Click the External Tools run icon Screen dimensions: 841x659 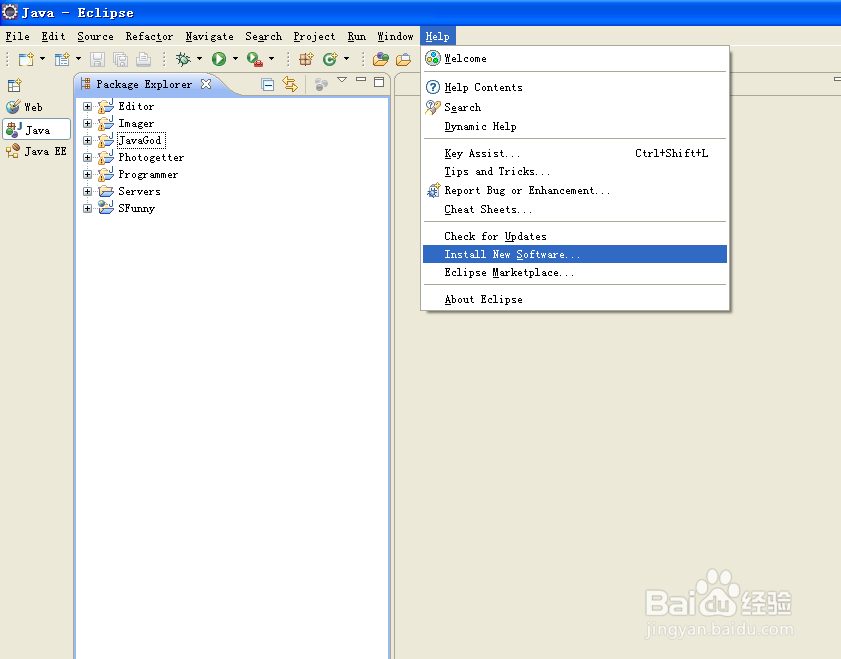coord(255,59)
